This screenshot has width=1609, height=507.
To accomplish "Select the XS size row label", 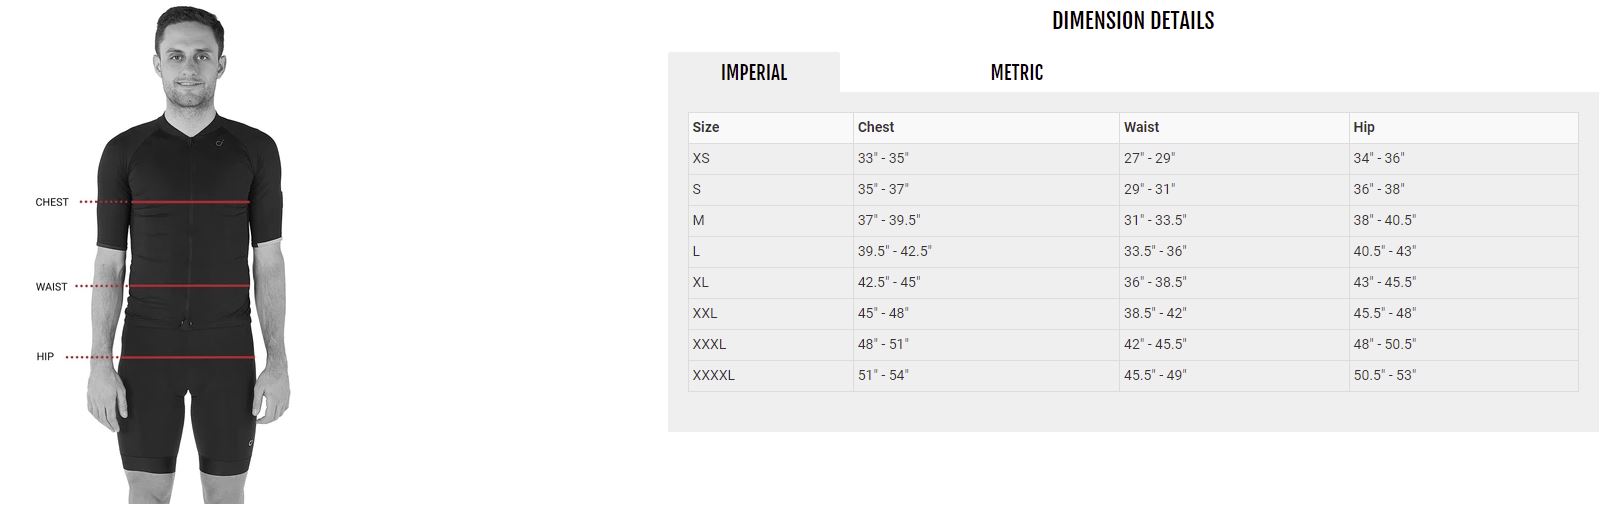I will click(x=701, y=158).
